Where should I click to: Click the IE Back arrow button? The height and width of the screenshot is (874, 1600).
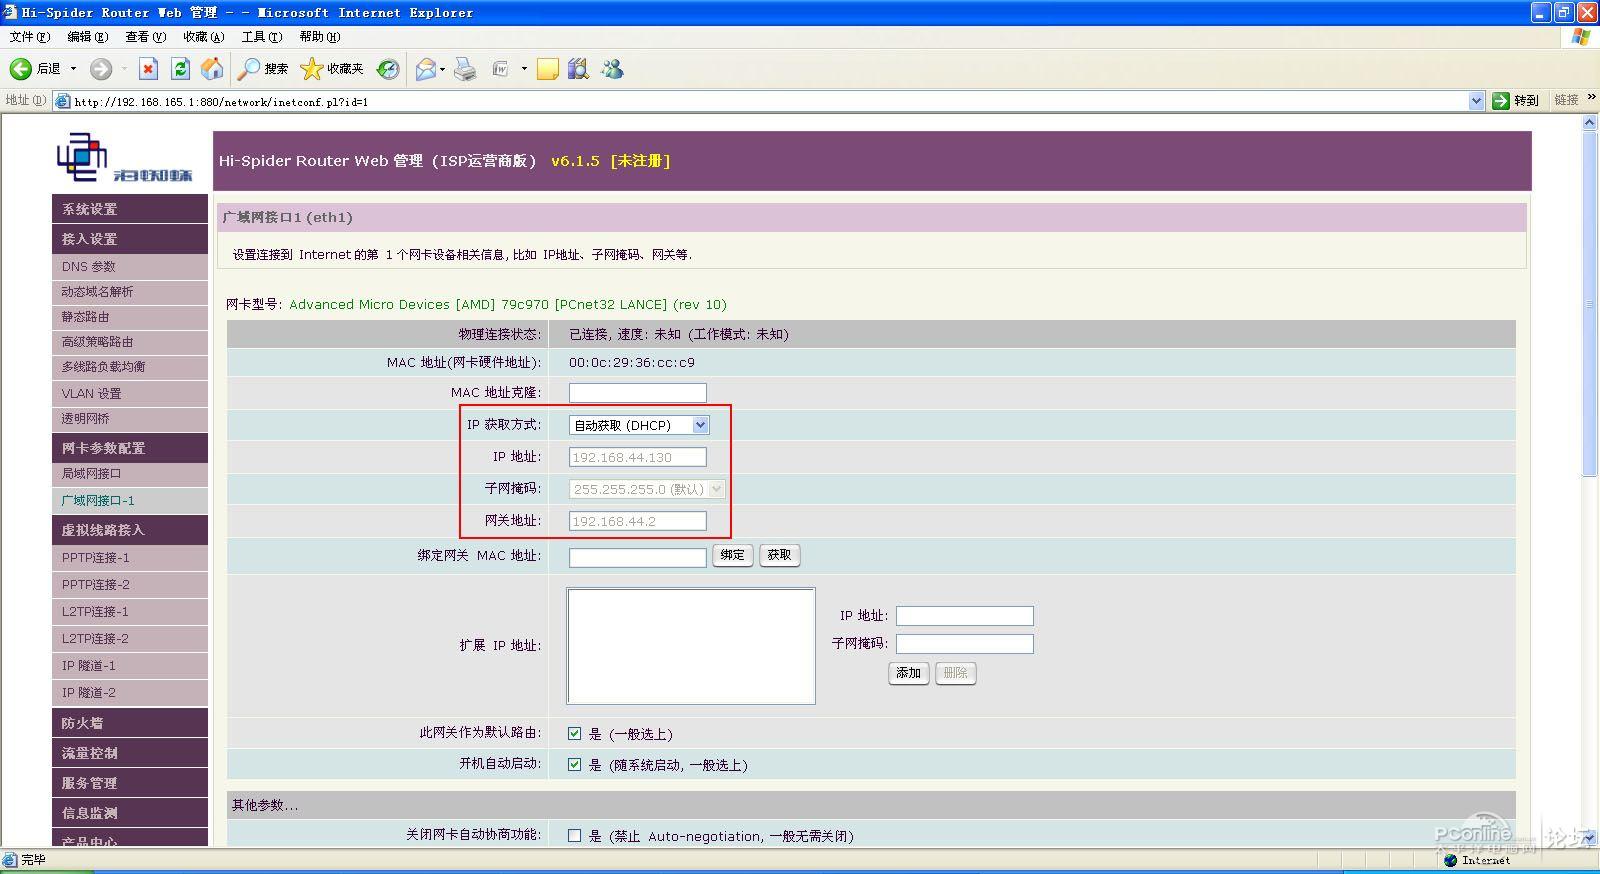click(x=21, y=69)
